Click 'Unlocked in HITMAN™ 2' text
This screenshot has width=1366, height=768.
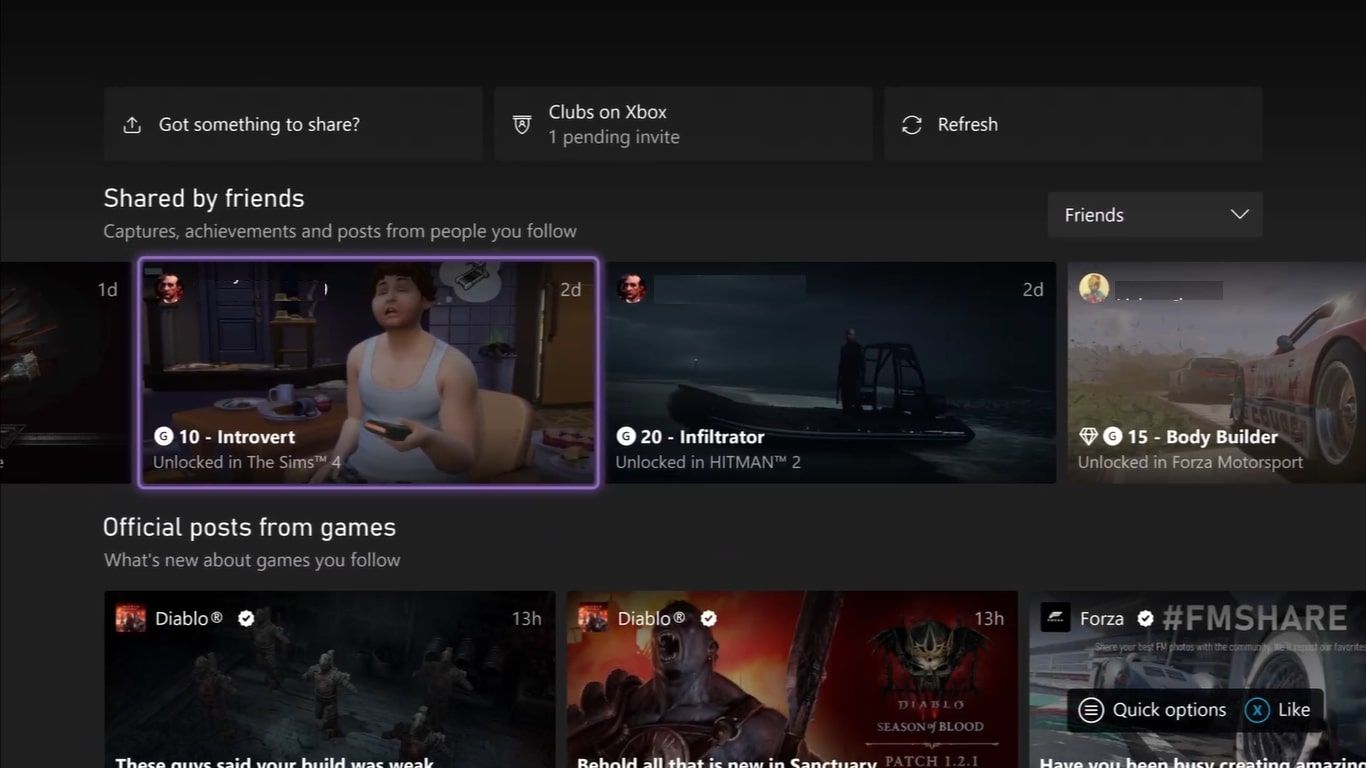[x=708, y=462]
